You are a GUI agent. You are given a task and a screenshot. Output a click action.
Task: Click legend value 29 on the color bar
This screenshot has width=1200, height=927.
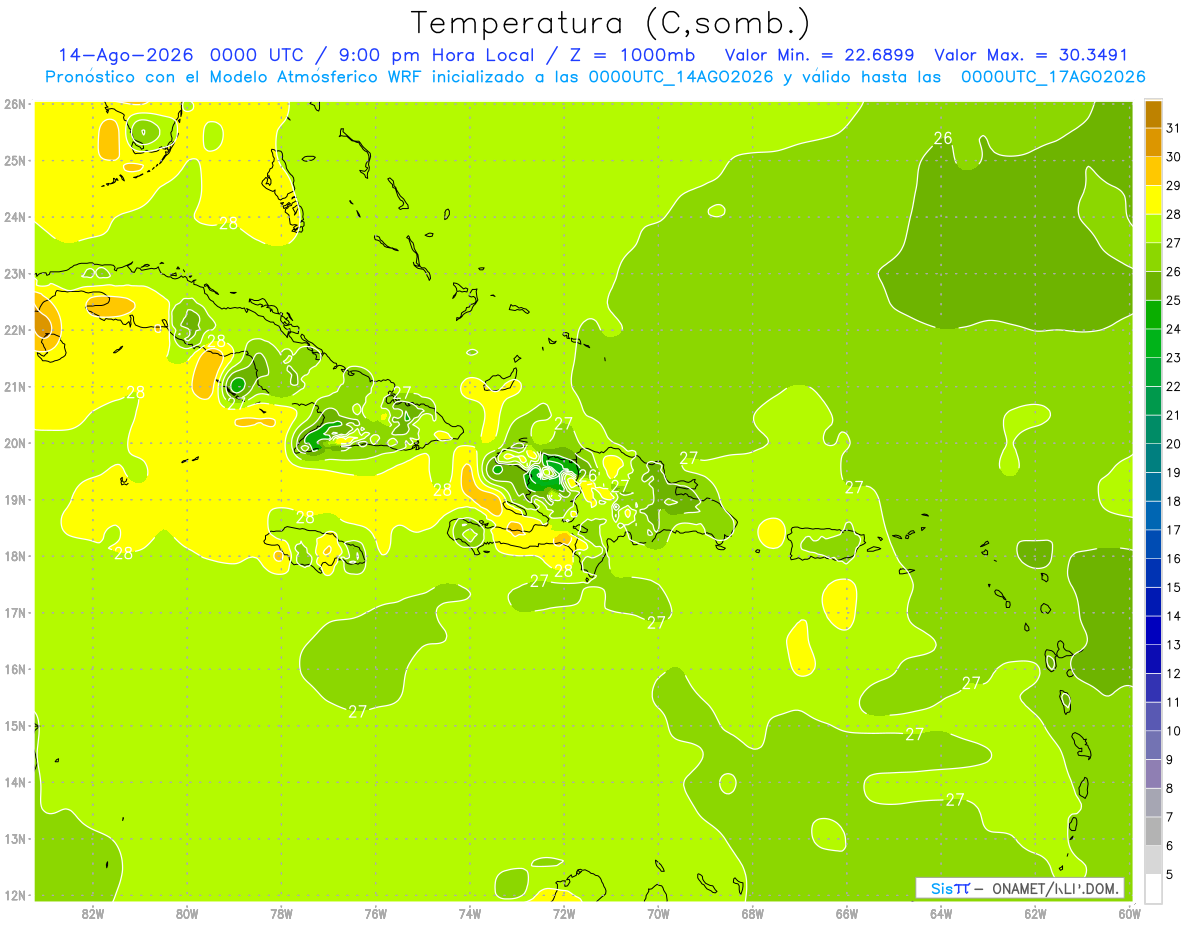pos(1174,186)
